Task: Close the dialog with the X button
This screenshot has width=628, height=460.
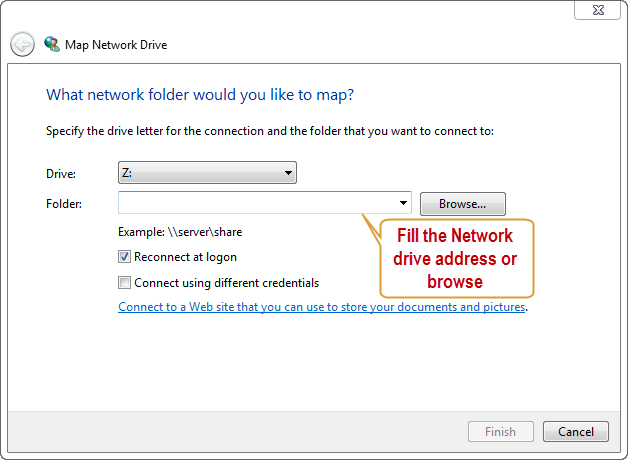Action: coord(598,10)
